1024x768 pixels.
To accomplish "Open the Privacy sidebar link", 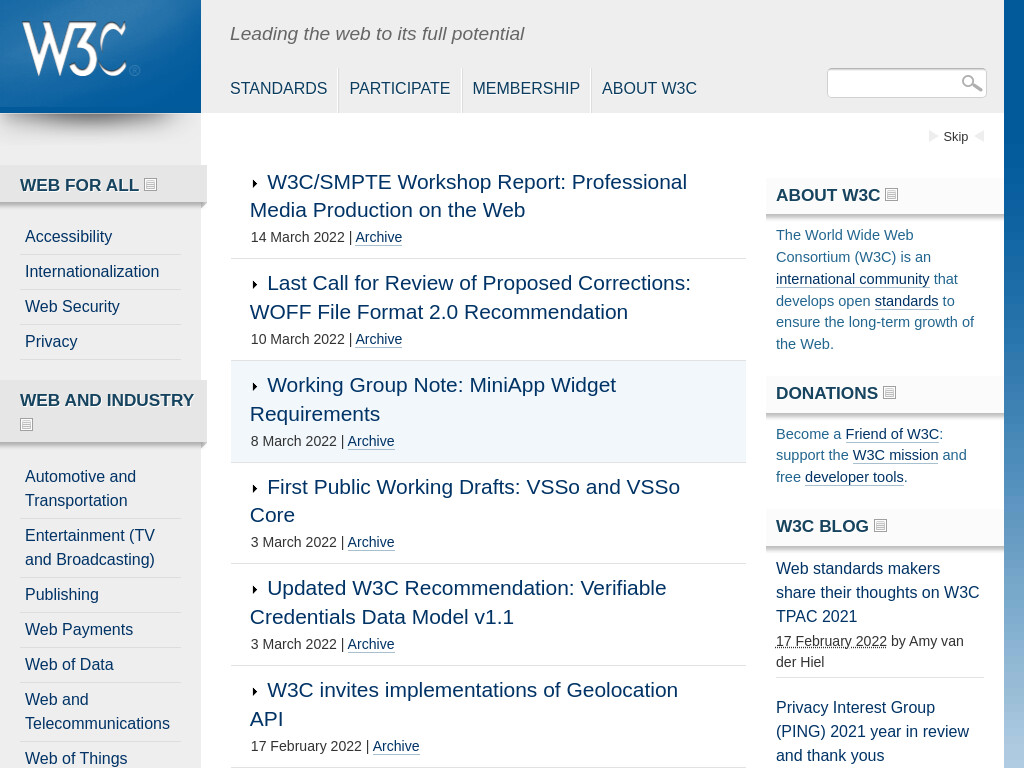I will click(x=51, y=341).
